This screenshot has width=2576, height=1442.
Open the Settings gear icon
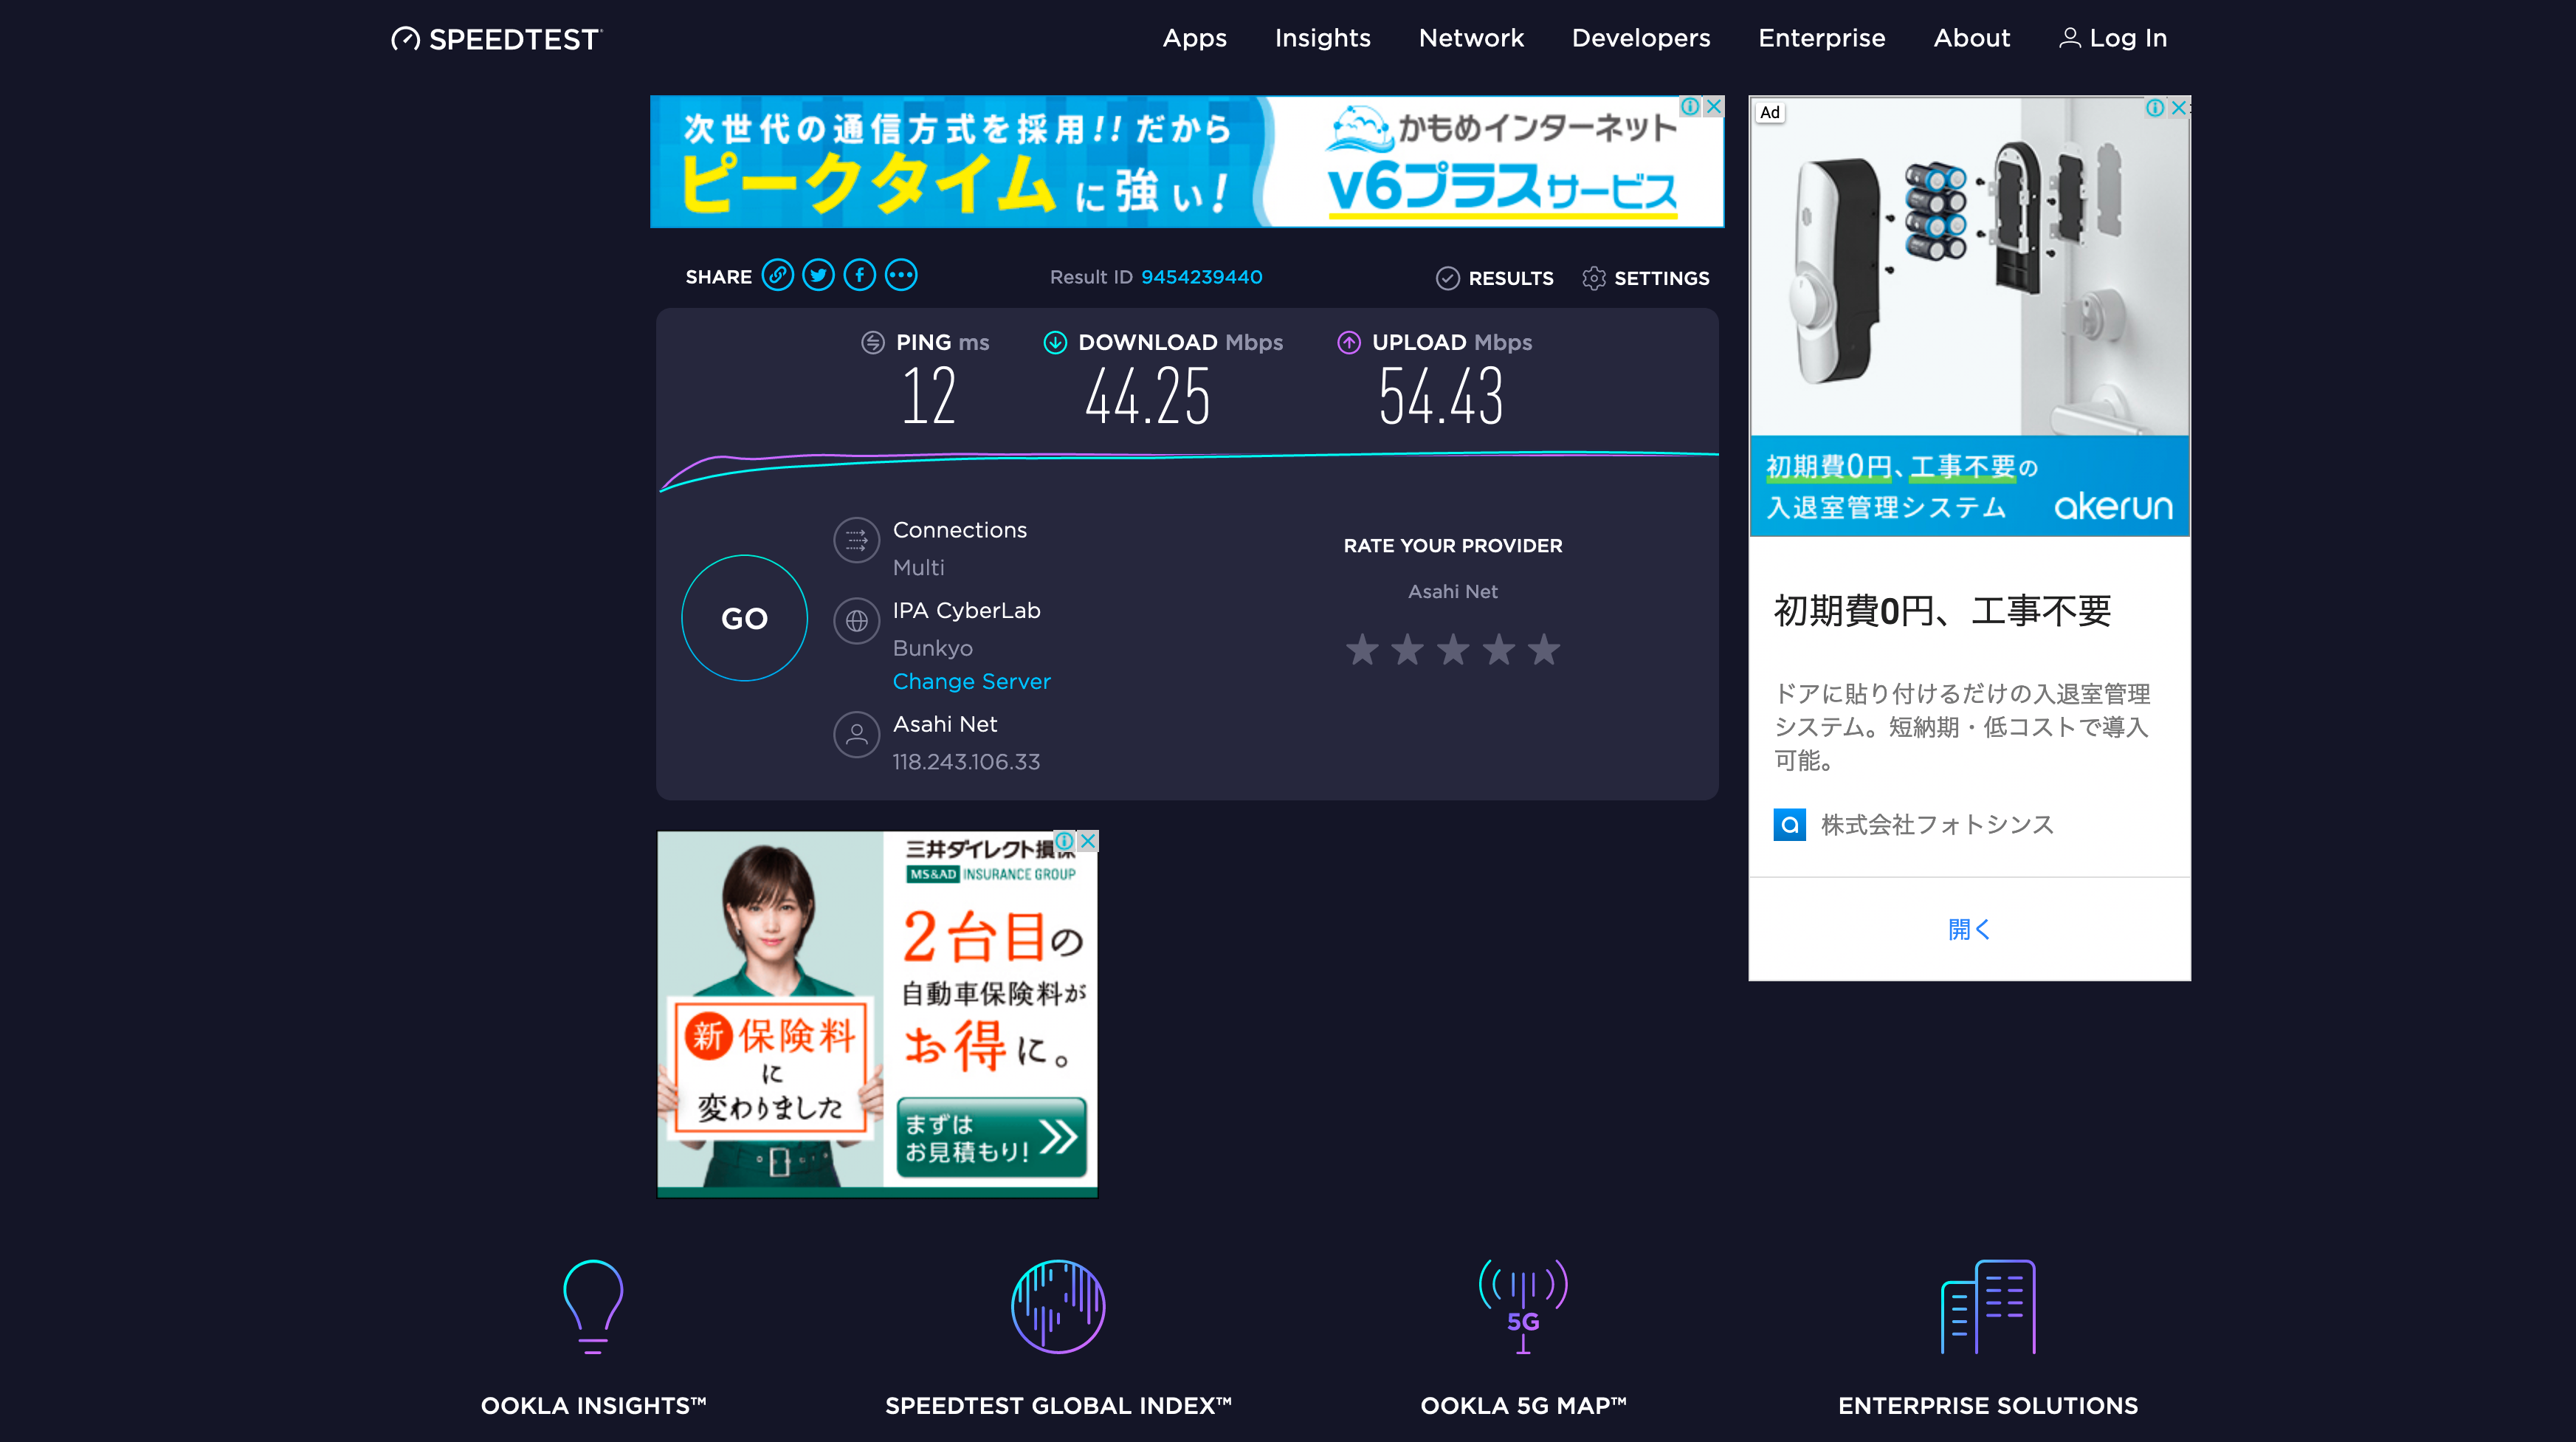tap(1593, 278)
